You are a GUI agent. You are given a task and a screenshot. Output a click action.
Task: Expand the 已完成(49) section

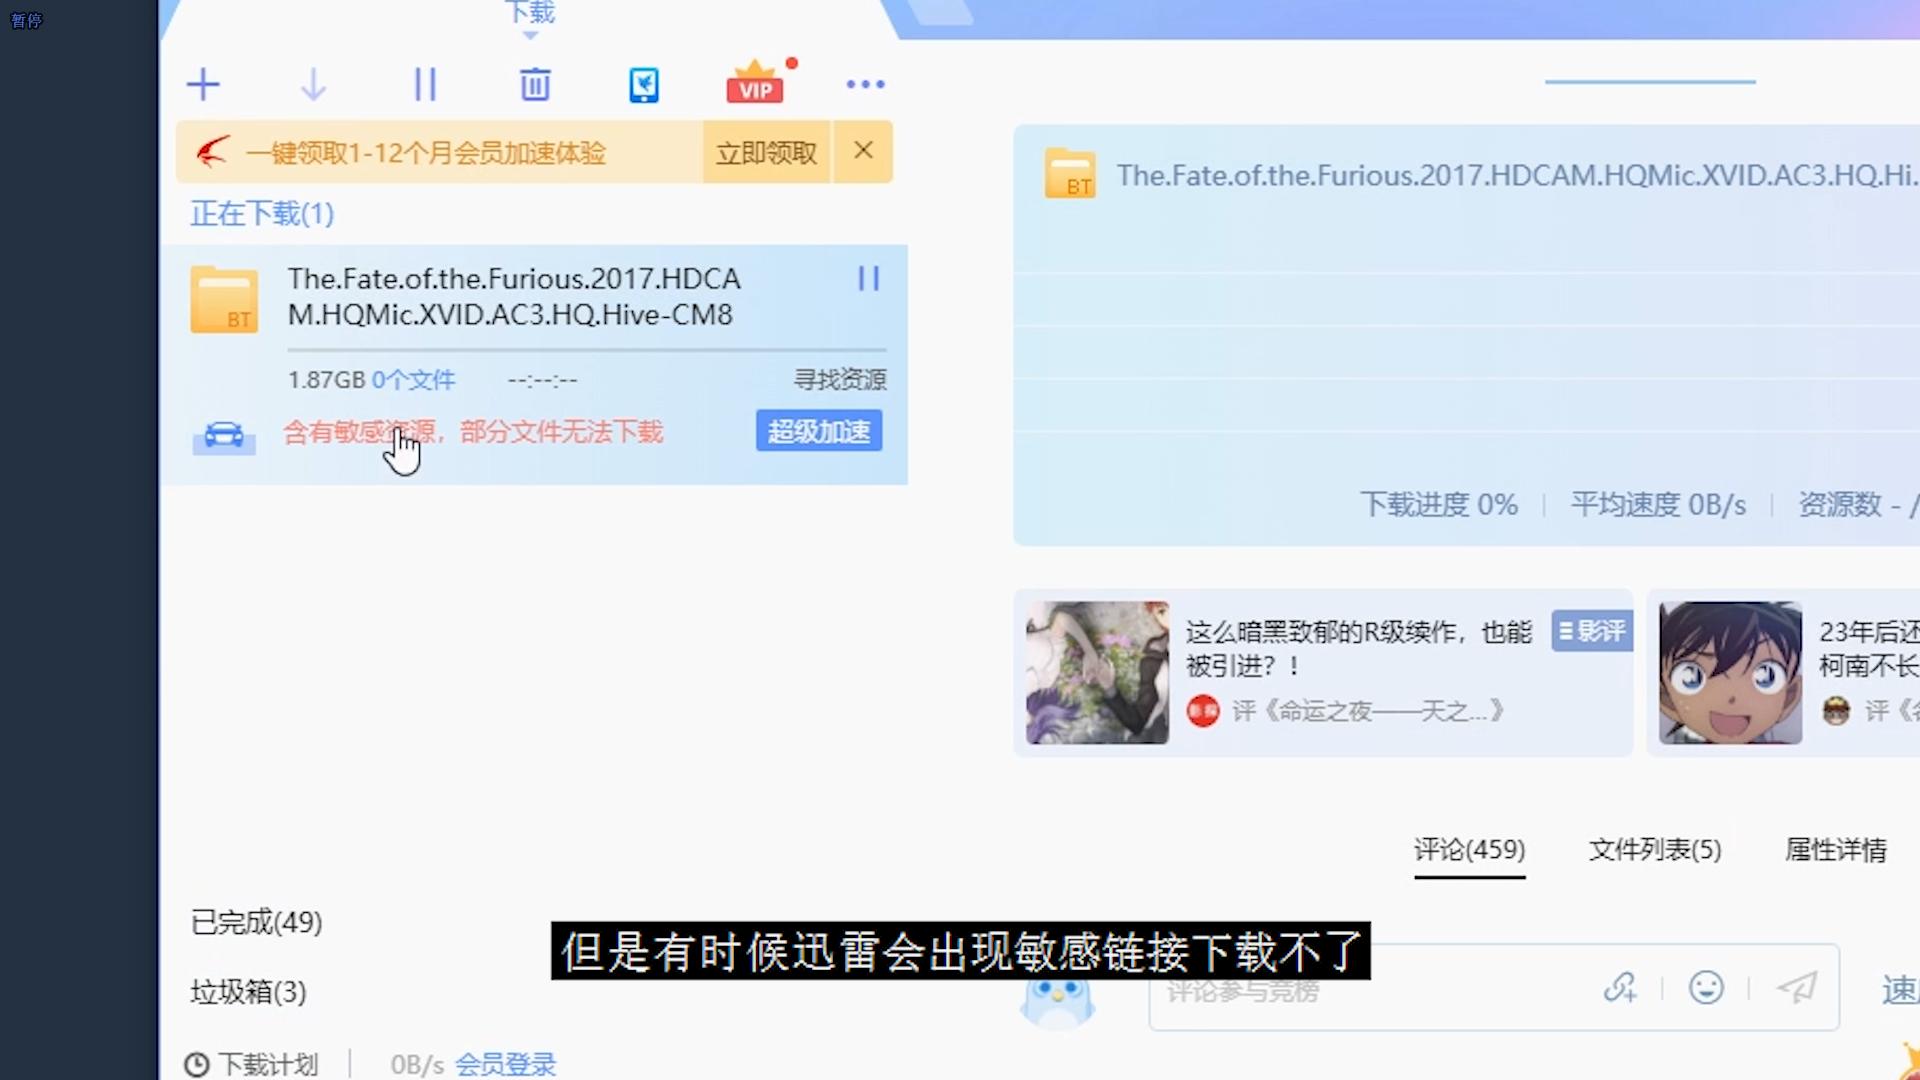click(256, 922)
